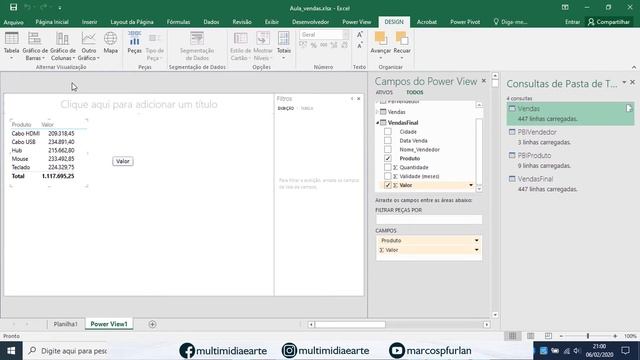Close the Filtros pane

coord(359,99)
